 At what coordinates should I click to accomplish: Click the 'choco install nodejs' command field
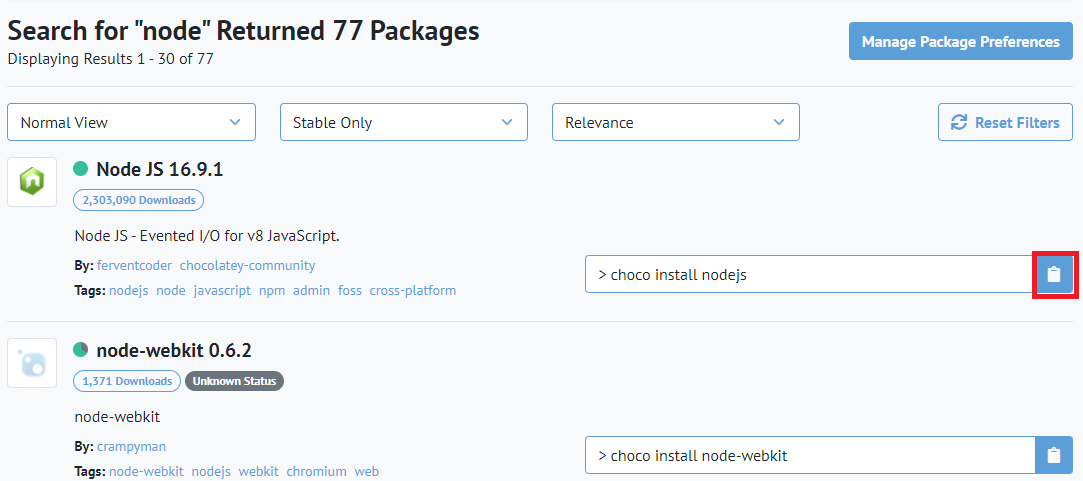point(810,274)
